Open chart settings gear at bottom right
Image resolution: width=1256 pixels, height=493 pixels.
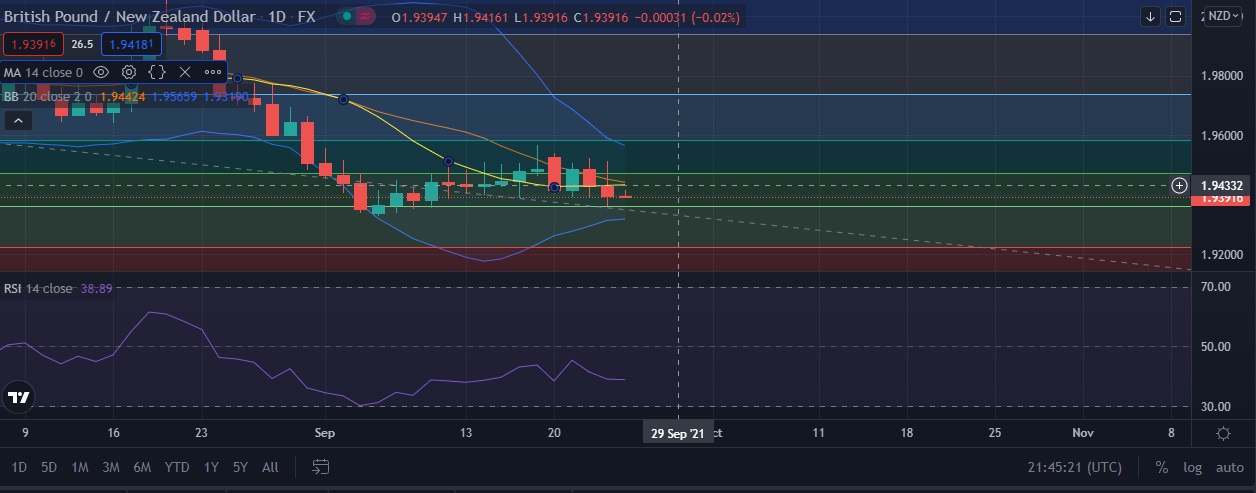(x=1223, y=433)
